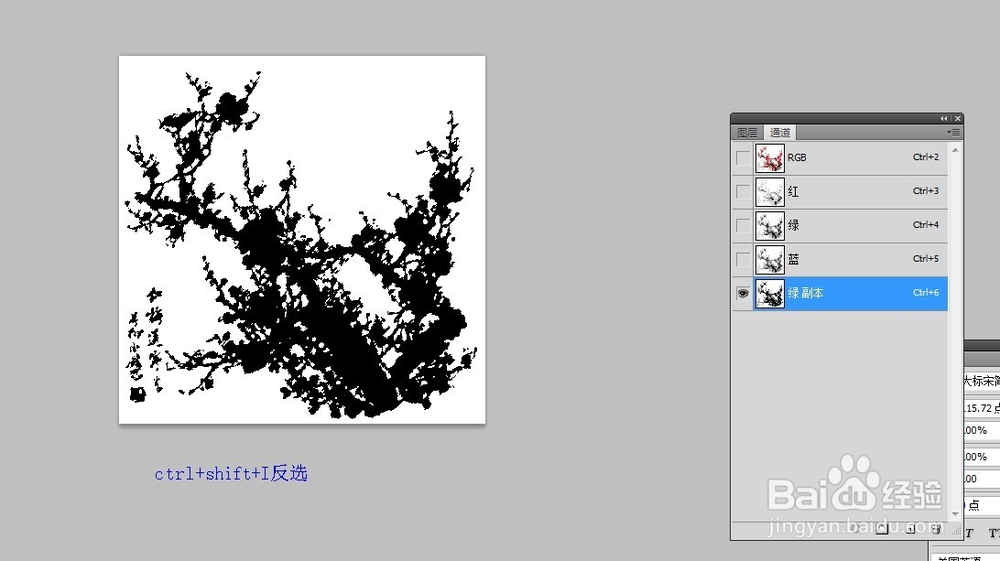Screen dimensions: 1000x561
Task: Select the 通道 tab
Action: [779, 133]
